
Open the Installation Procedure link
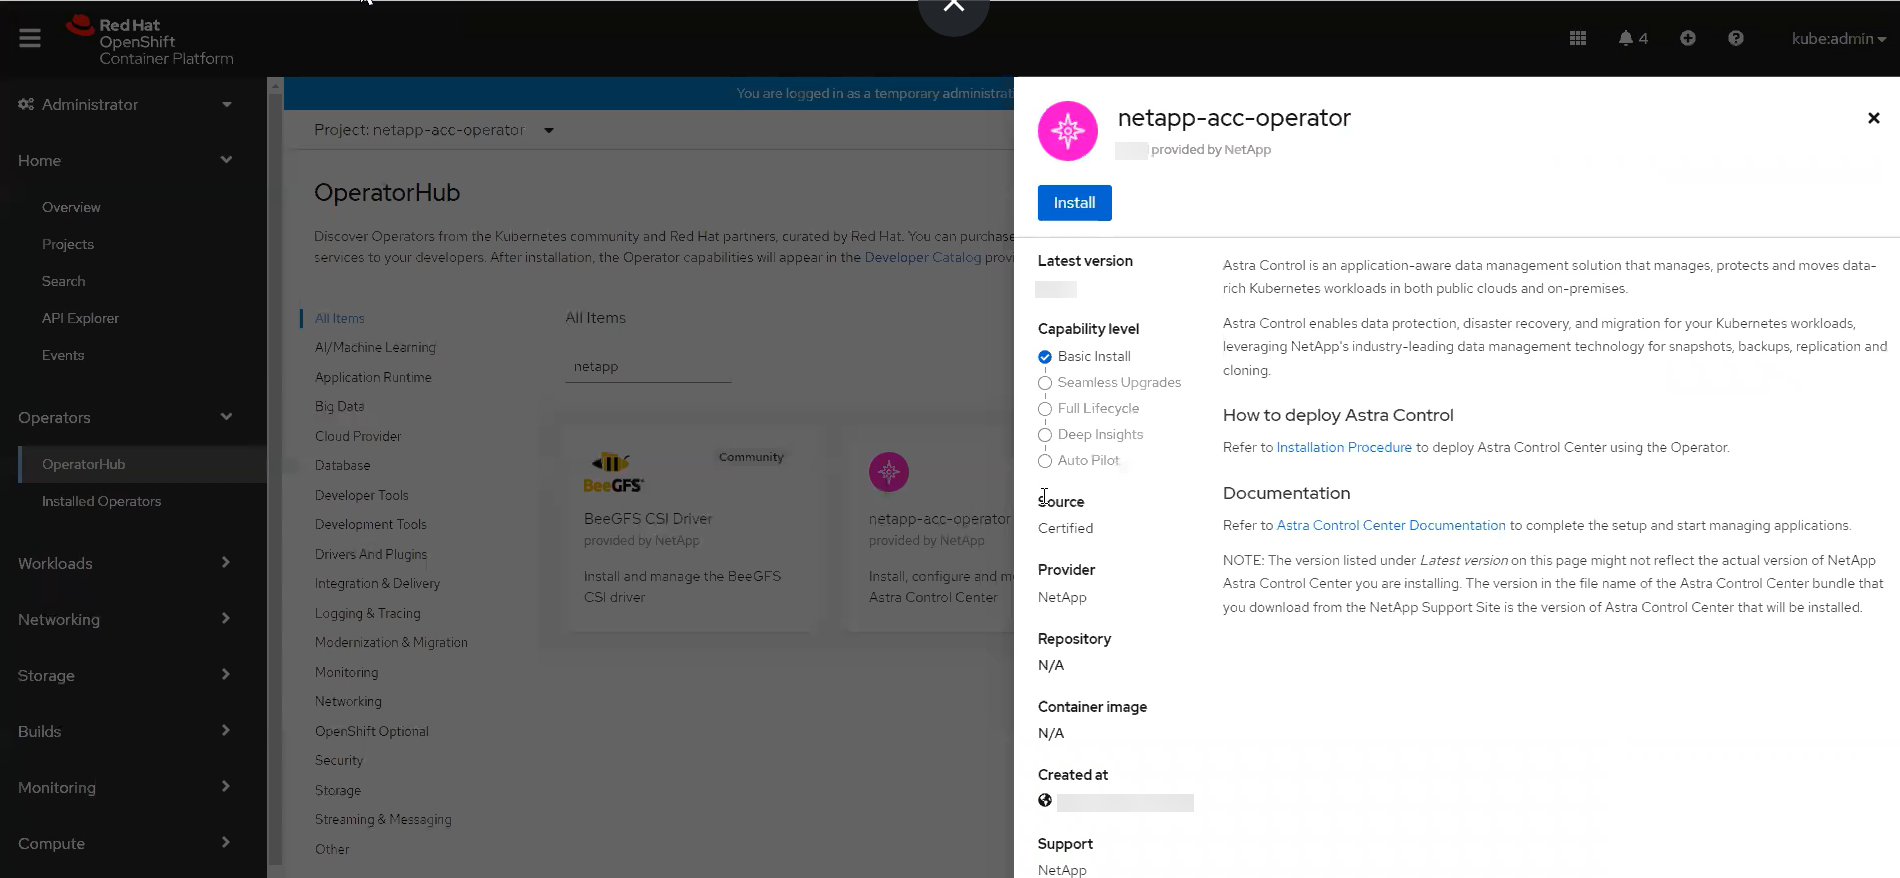tap(1343, 447)
